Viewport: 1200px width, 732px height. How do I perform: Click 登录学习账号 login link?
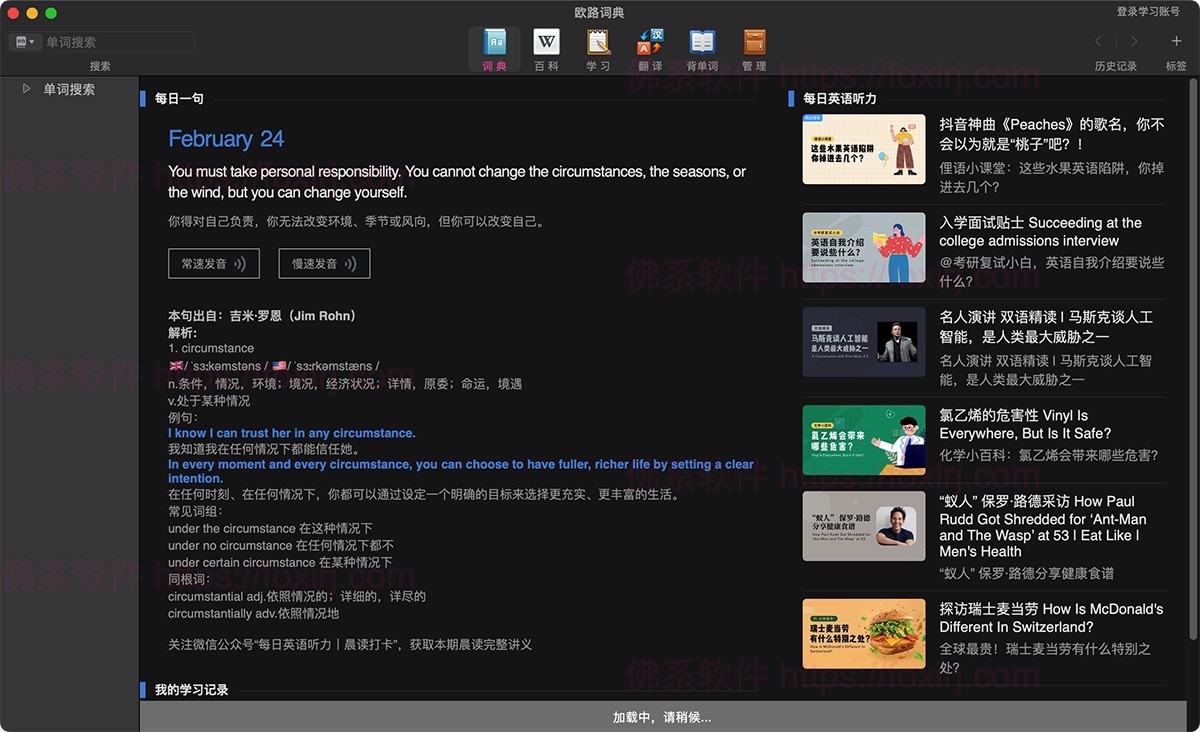click(1148, 11)
